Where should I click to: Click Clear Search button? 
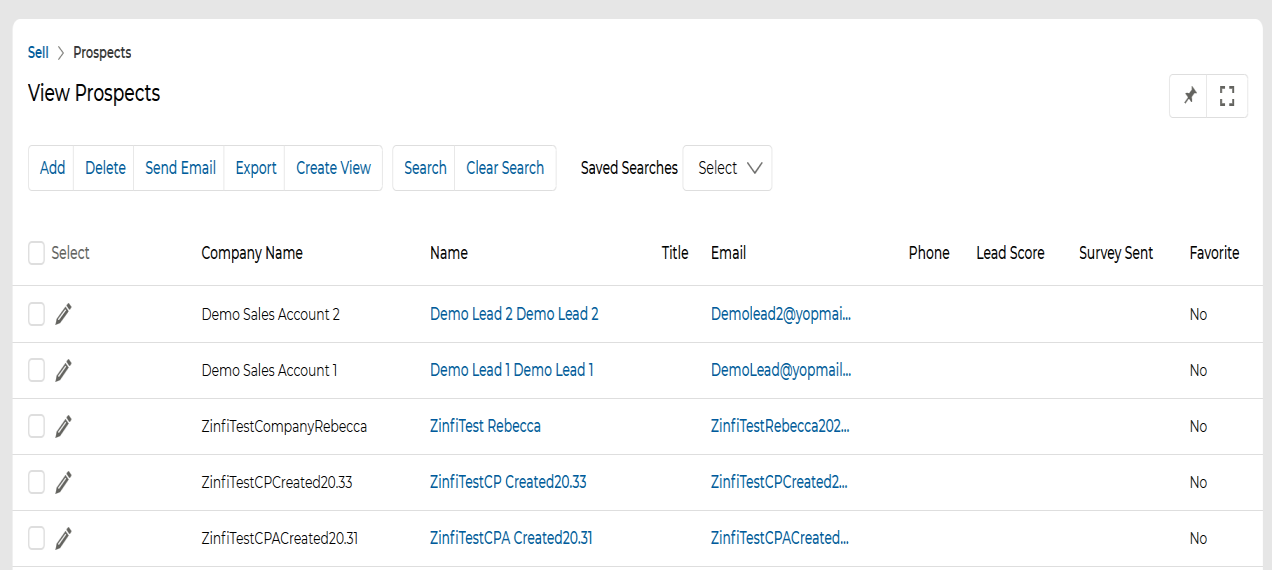[505, 168]
